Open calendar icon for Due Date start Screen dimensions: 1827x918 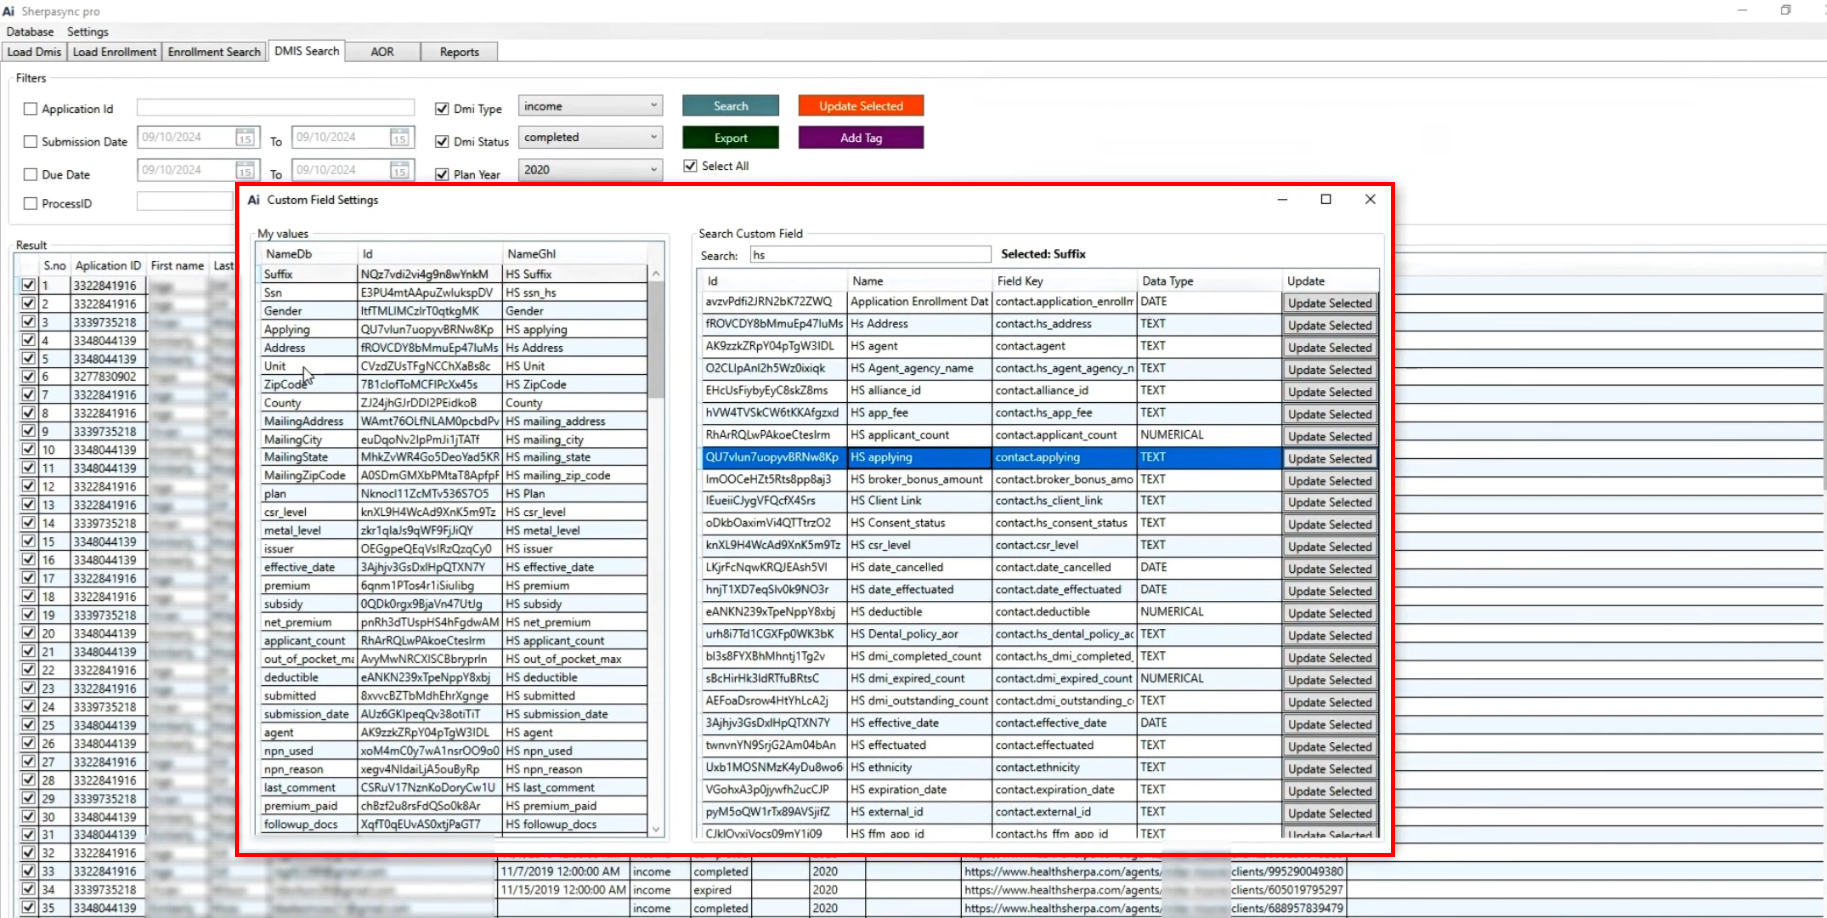coord(245,171)
